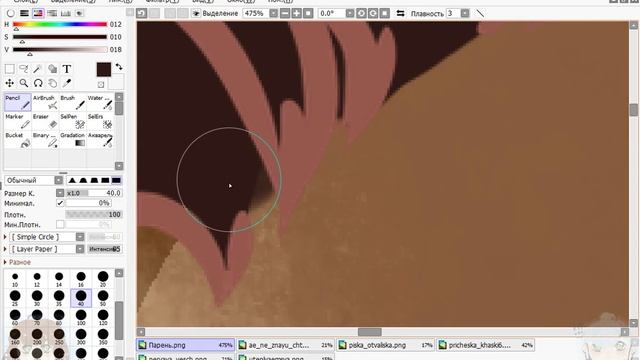Adjust the Saturation slider

click(60, 37)
